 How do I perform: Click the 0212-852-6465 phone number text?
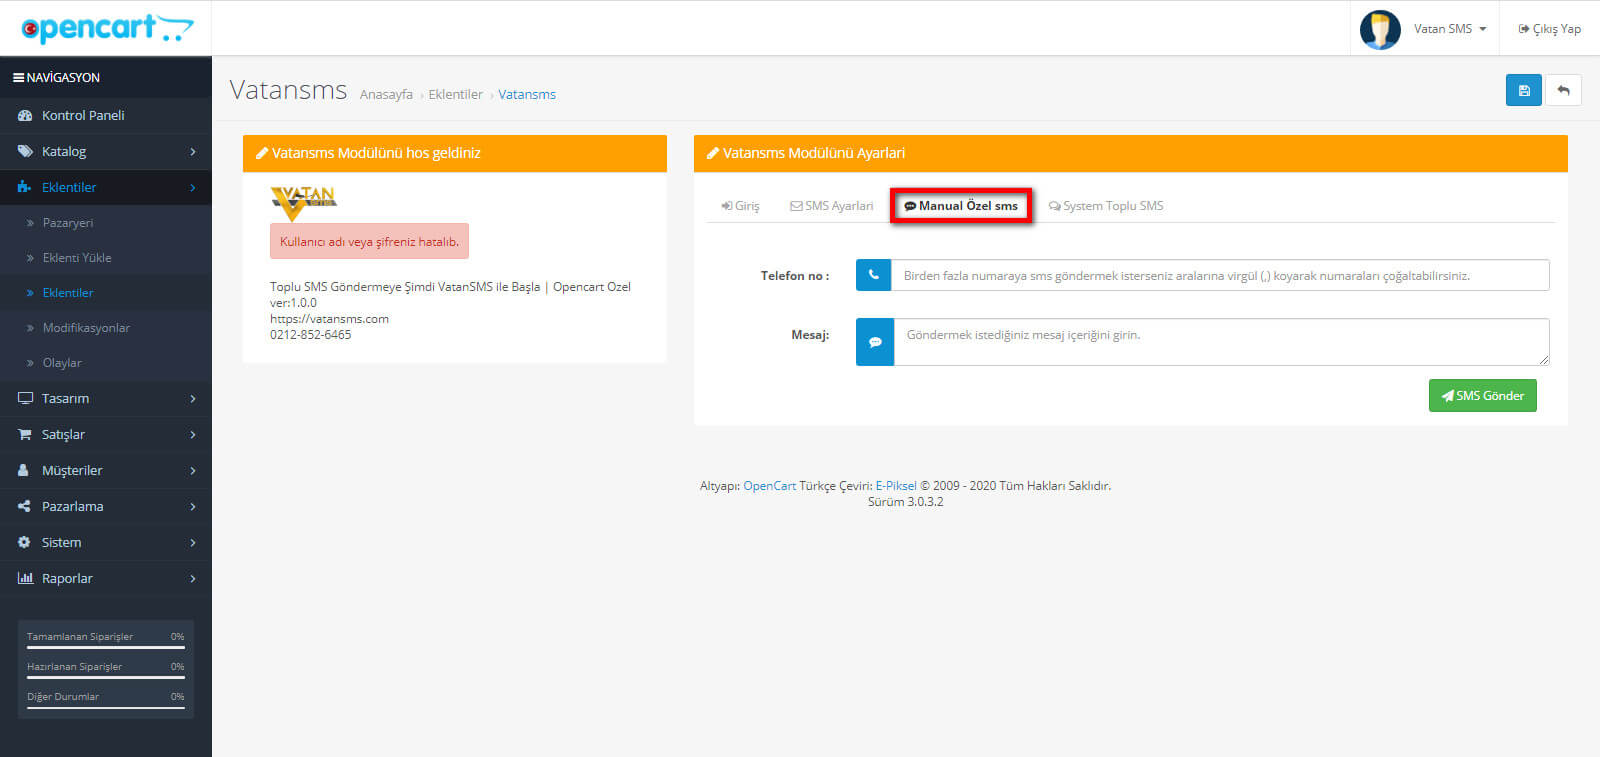[310, 335]
